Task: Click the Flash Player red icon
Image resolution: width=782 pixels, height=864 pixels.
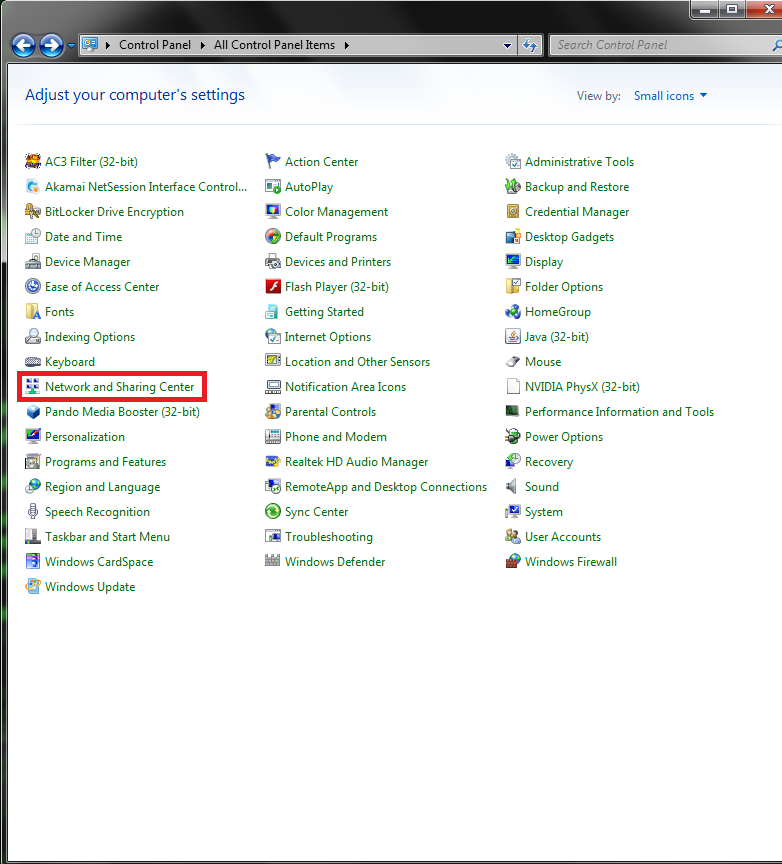Action: tap(273, 287)
